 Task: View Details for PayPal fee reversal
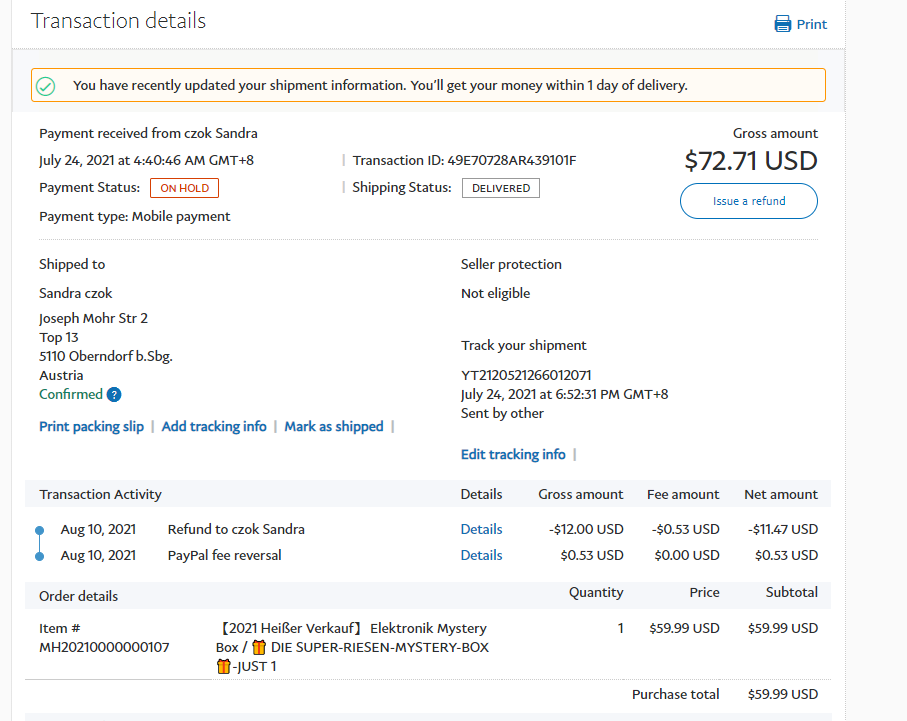tap(481, 555)
